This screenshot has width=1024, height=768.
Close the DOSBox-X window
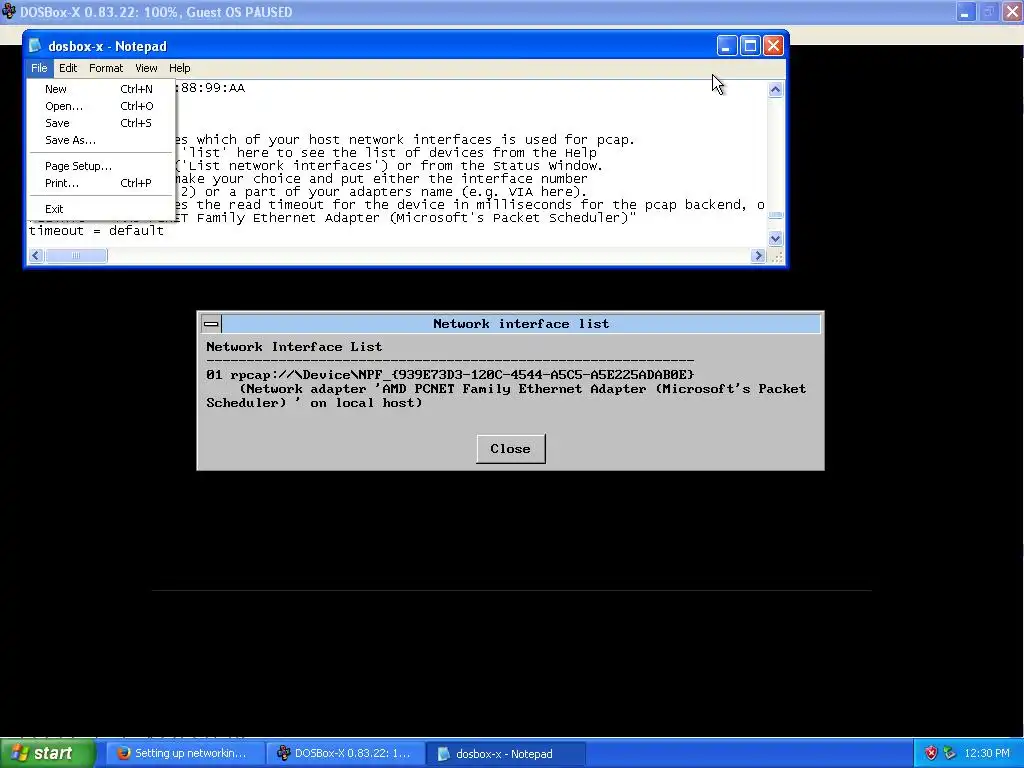[x=1012, y=12]
